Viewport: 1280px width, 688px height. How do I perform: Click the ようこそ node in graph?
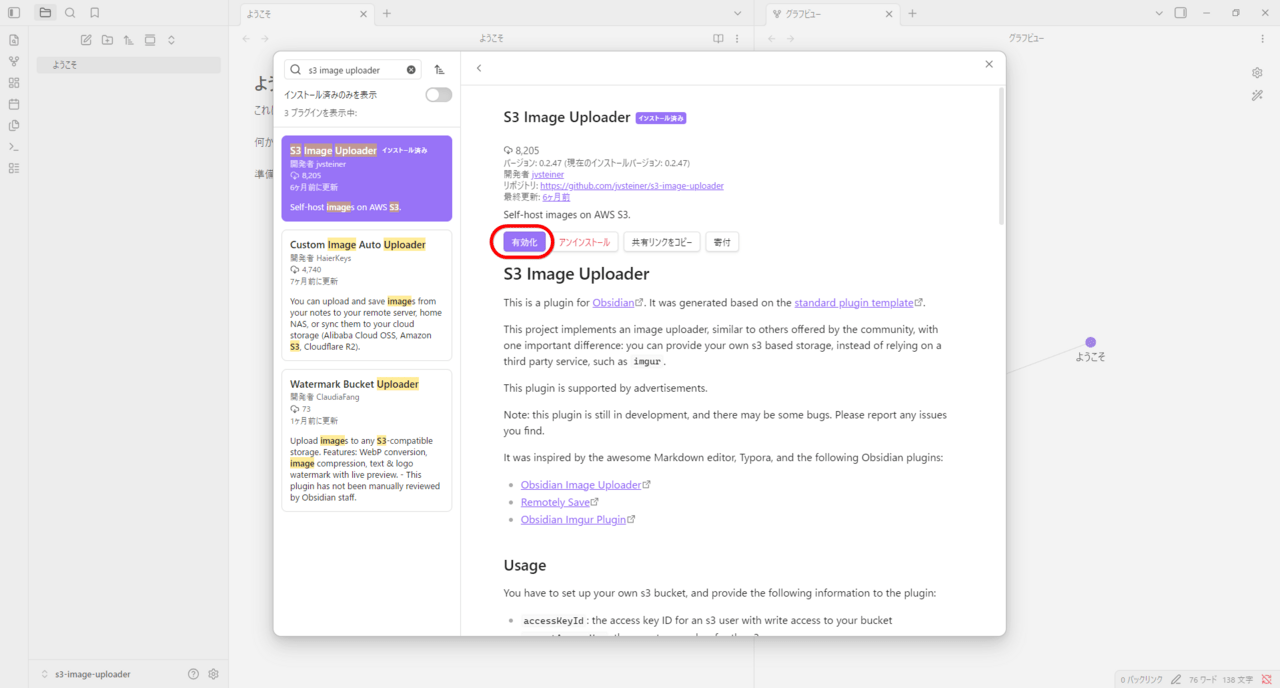pos(1090,342)
